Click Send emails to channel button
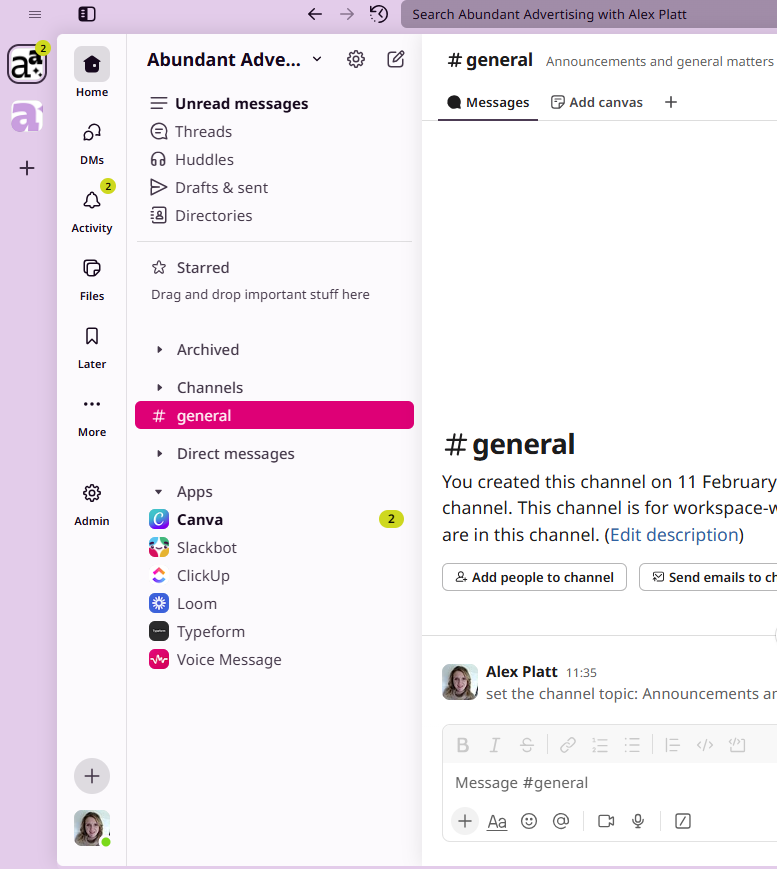 (x=708, y=577)
